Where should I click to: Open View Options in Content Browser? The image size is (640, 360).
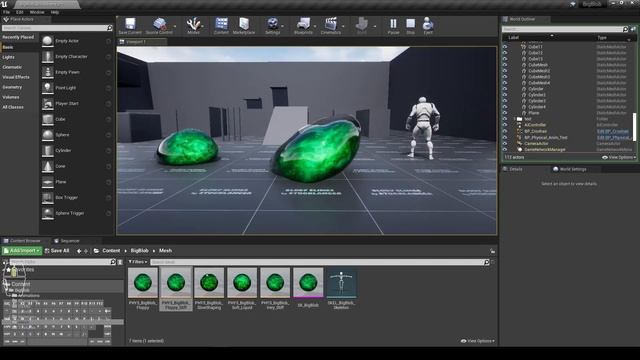(x=478, y=341)
